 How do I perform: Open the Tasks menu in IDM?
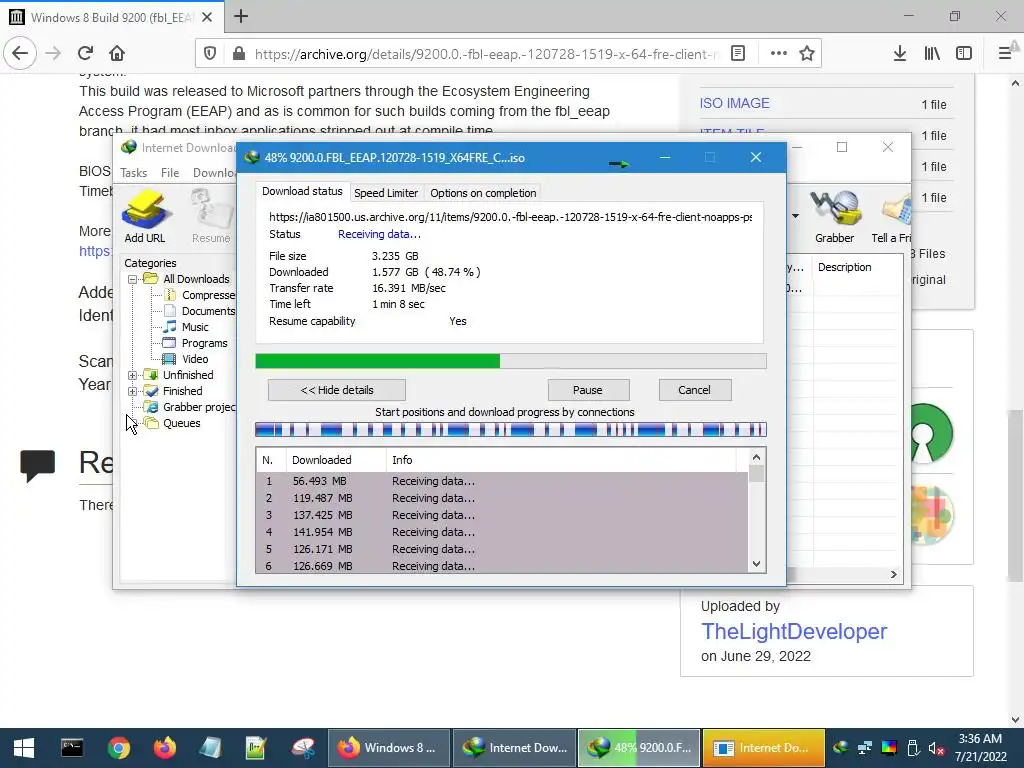(133, 173)
